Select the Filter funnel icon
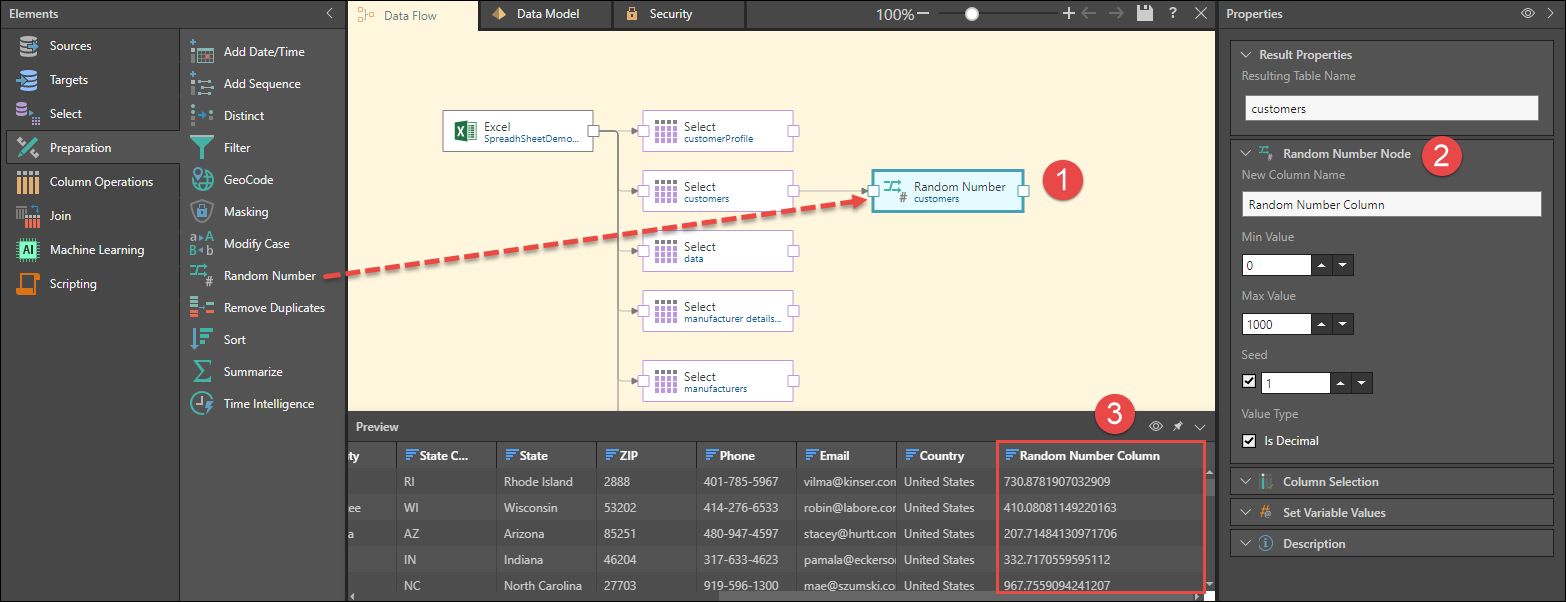 (202, 148)
